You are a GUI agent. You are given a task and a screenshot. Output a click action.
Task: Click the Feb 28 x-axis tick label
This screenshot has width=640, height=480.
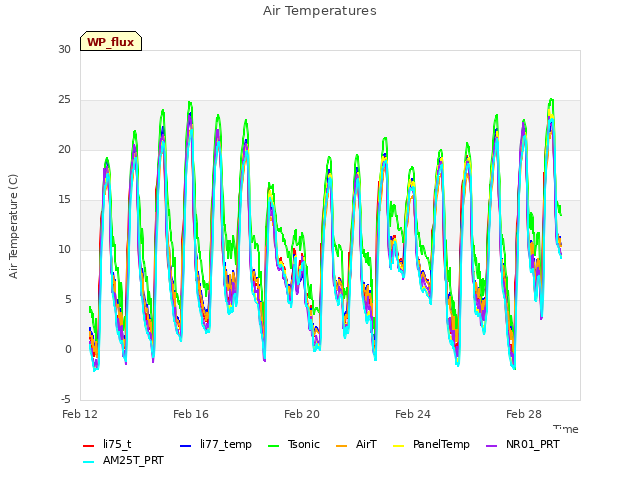point(524,414)
